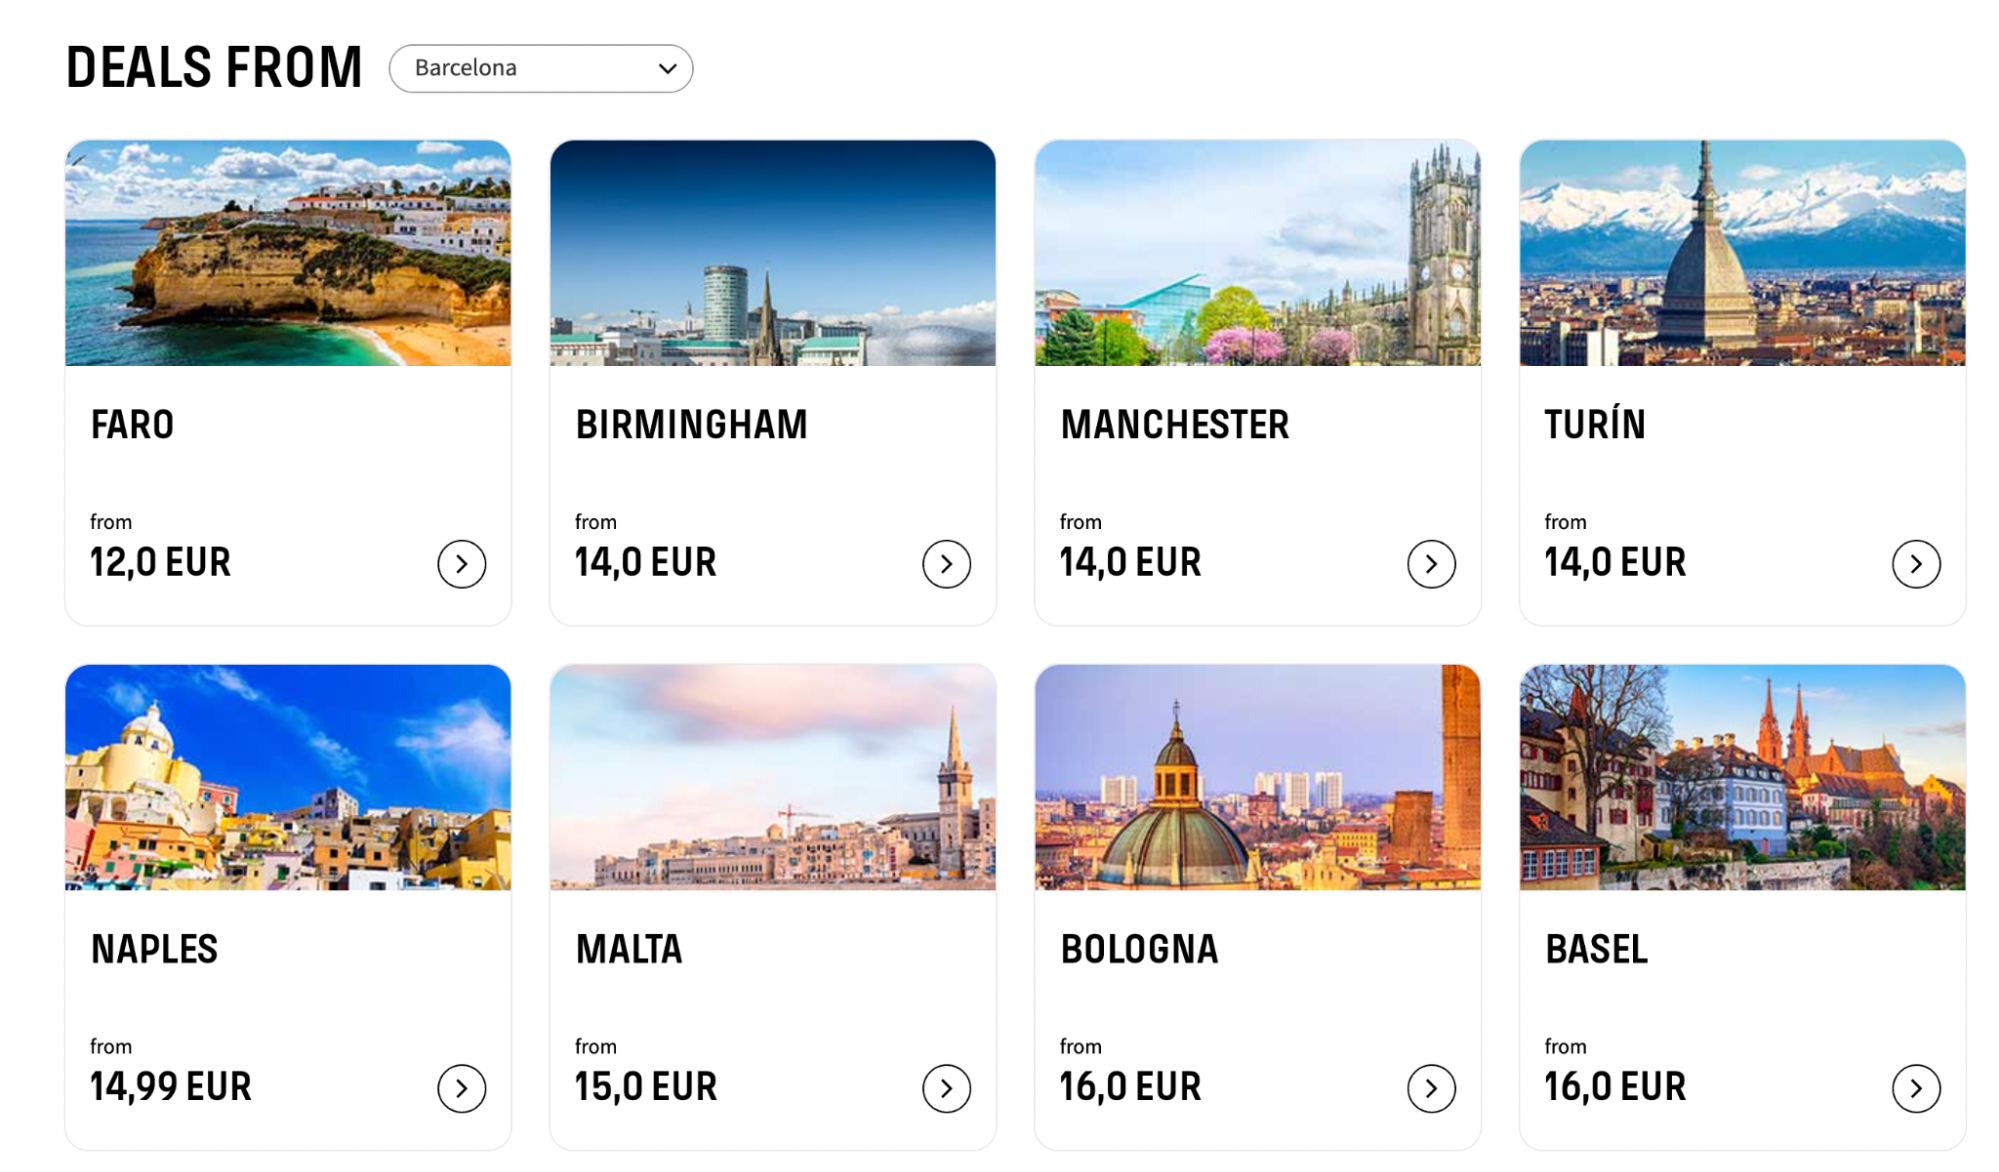Click the arrow icon on the Naples card
1999x1172 pixels.
click(x=460, y=1087)
